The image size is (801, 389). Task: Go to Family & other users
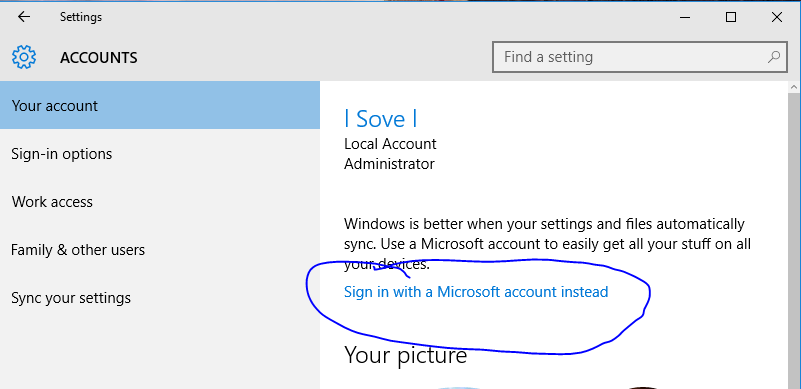(x=160, y=250)
